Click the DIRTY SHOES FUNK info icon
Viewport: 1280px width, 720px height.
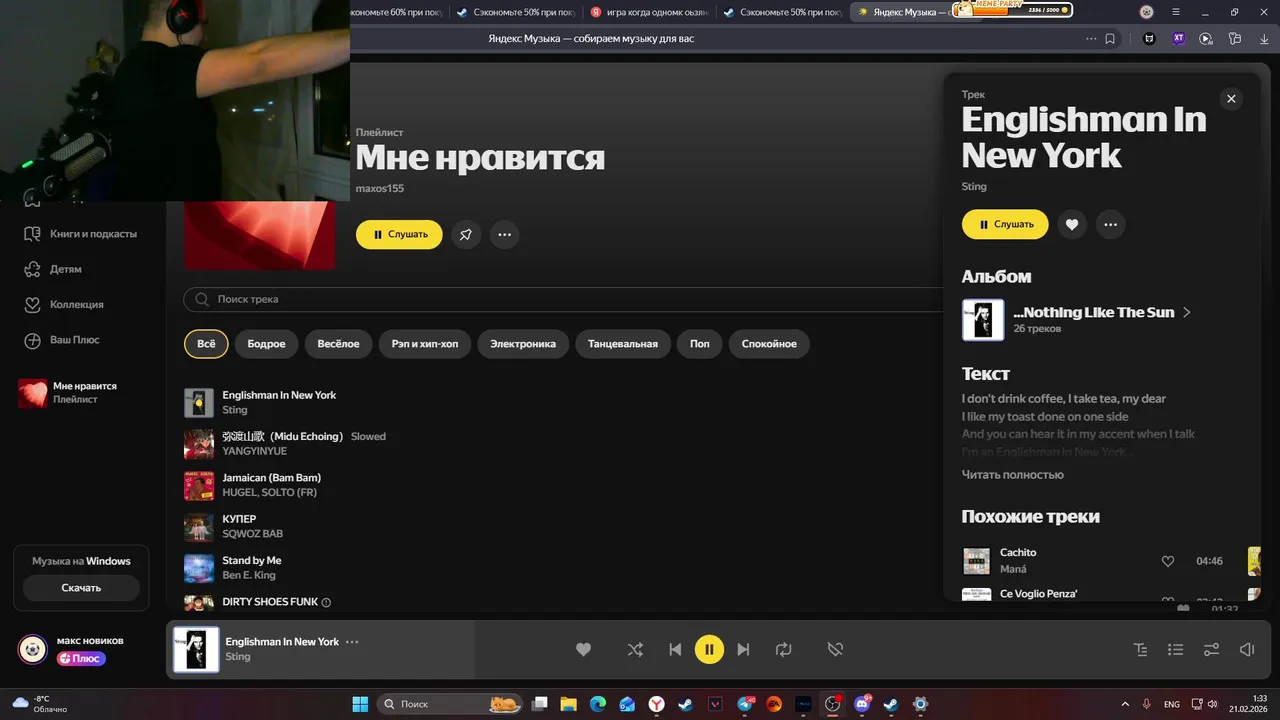(326, 603)
